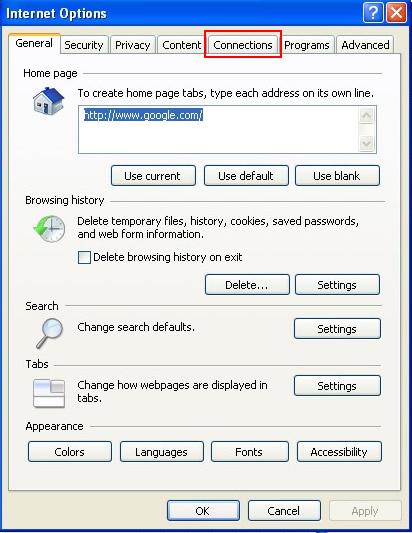Open Settings for search defaults
This screenshot has width=412, height=533.
coord(337,329)
